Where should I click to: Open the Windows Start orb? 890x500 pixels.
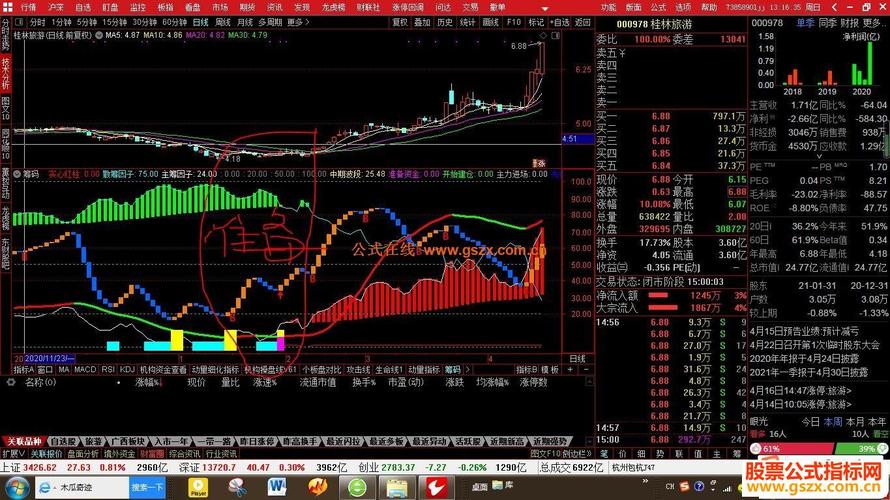[x=16, y=488]
